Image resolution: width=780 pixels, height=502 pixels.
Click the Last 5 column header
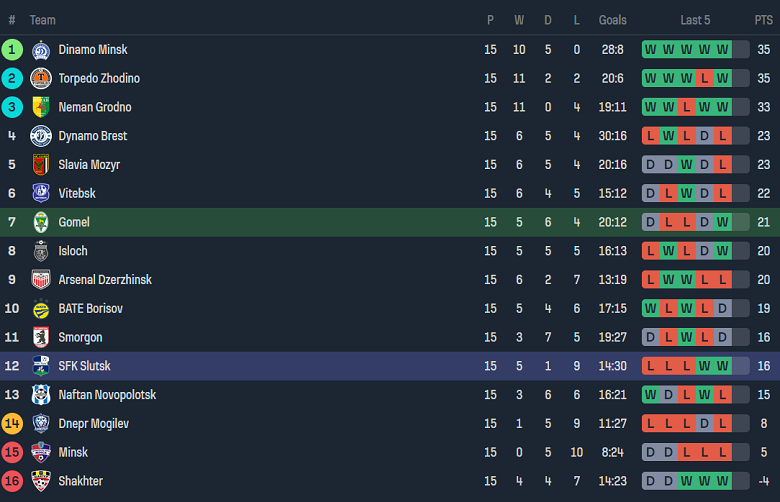[695, 20]
